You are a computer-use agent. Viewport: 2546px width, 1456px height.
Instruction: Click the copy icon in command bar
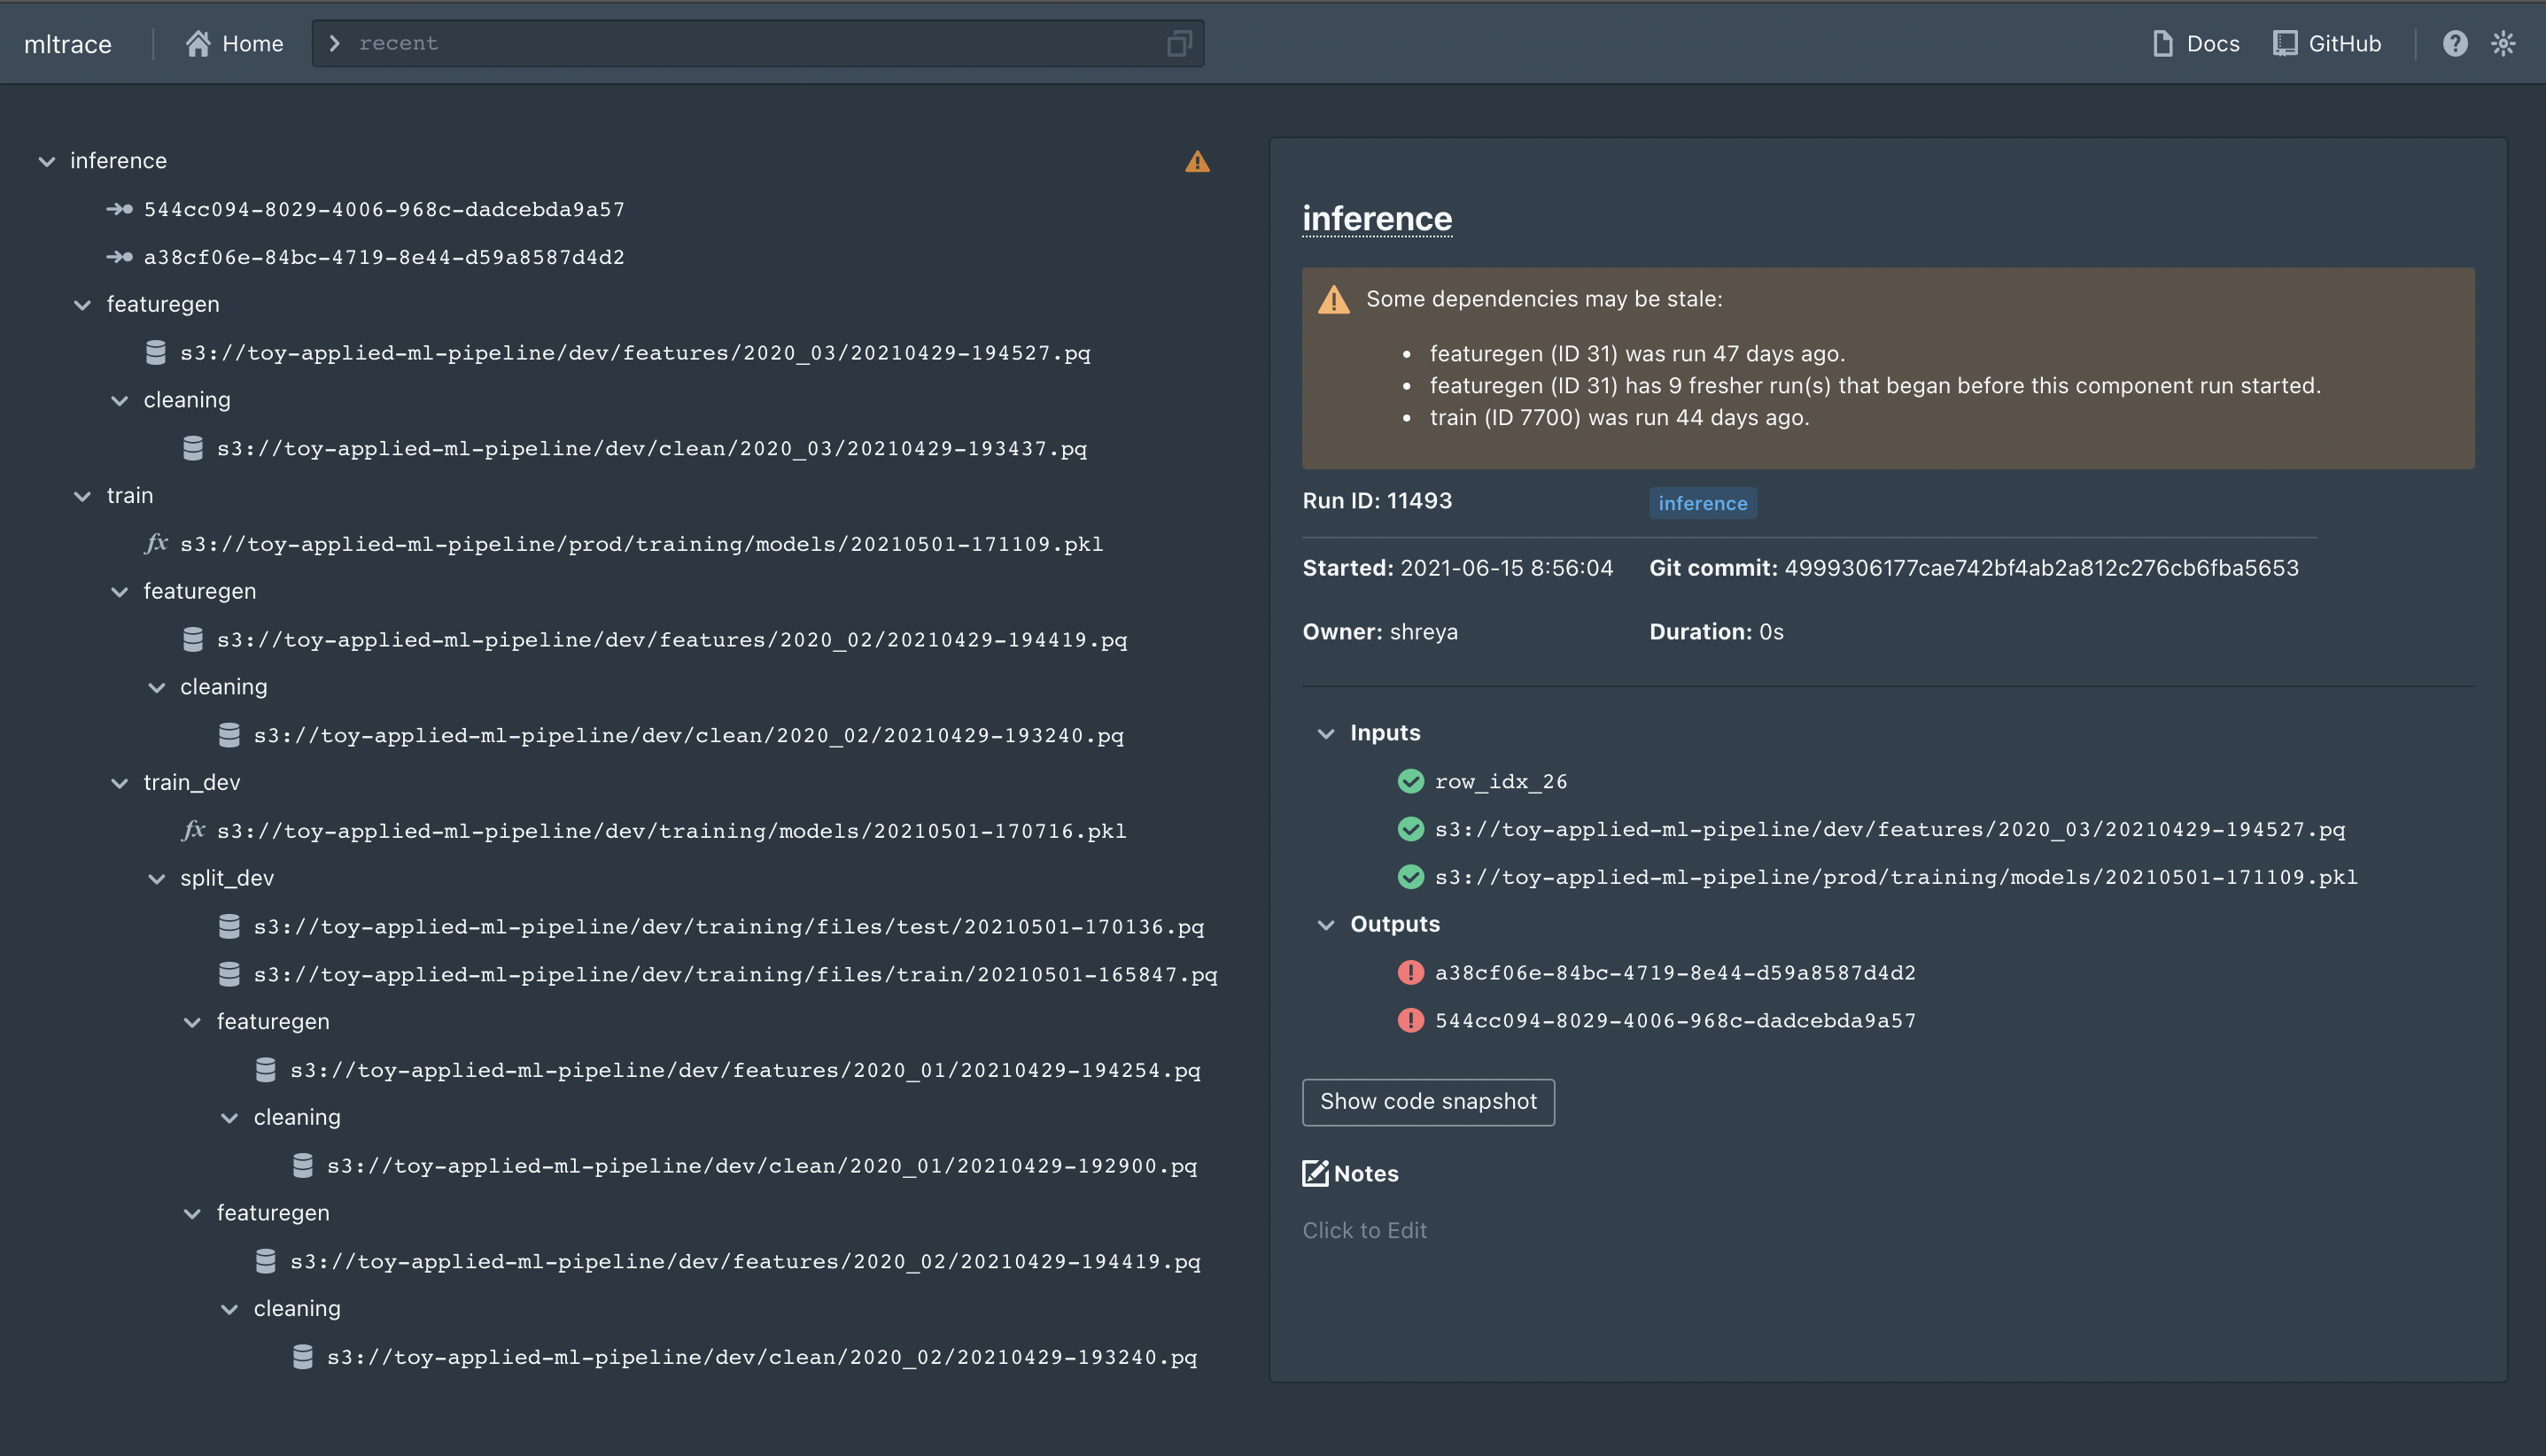tap(1179, 43)
